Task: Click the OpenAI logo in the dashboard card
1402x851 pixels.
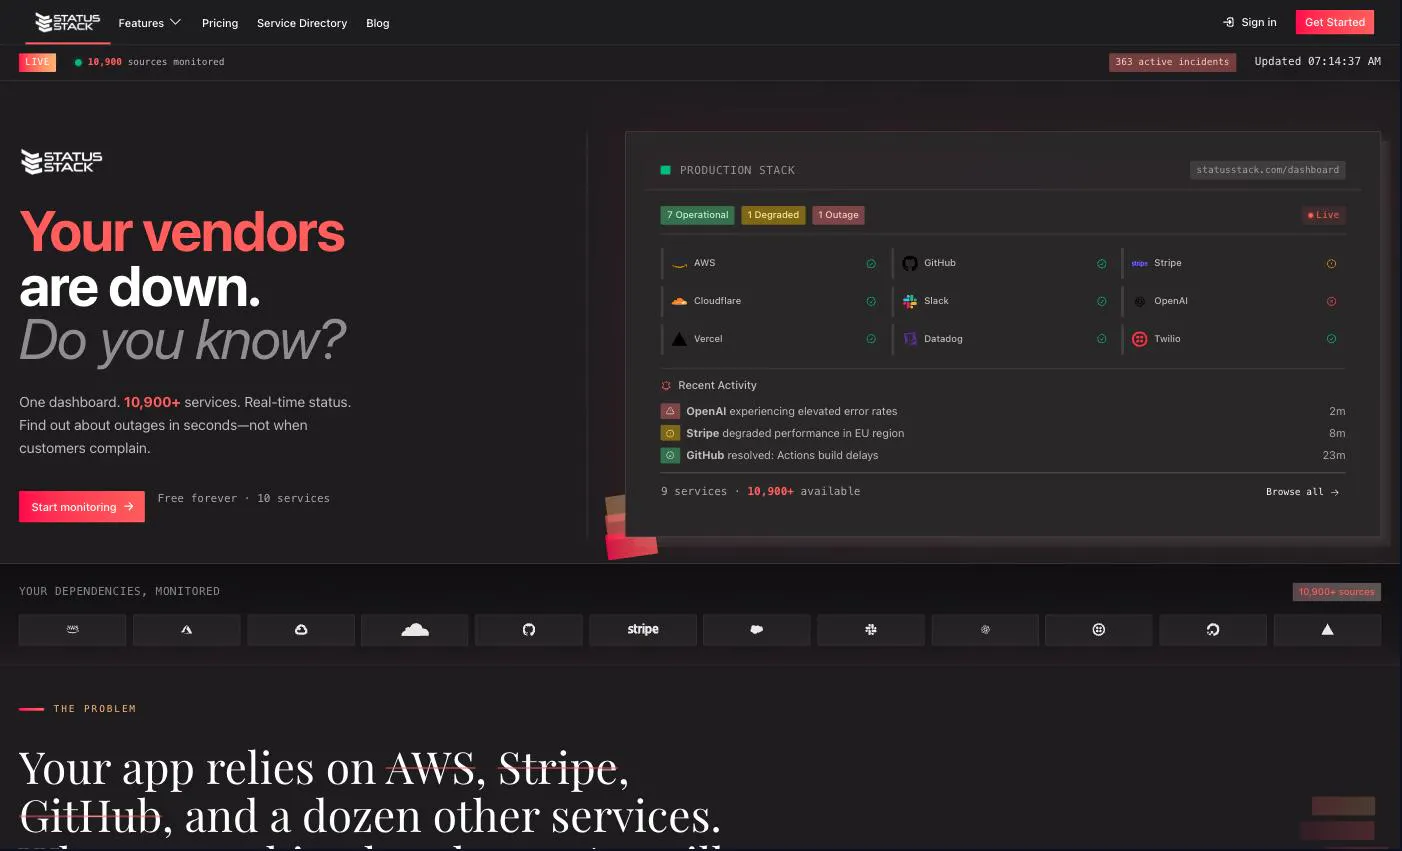Action: click(1139, 301)
